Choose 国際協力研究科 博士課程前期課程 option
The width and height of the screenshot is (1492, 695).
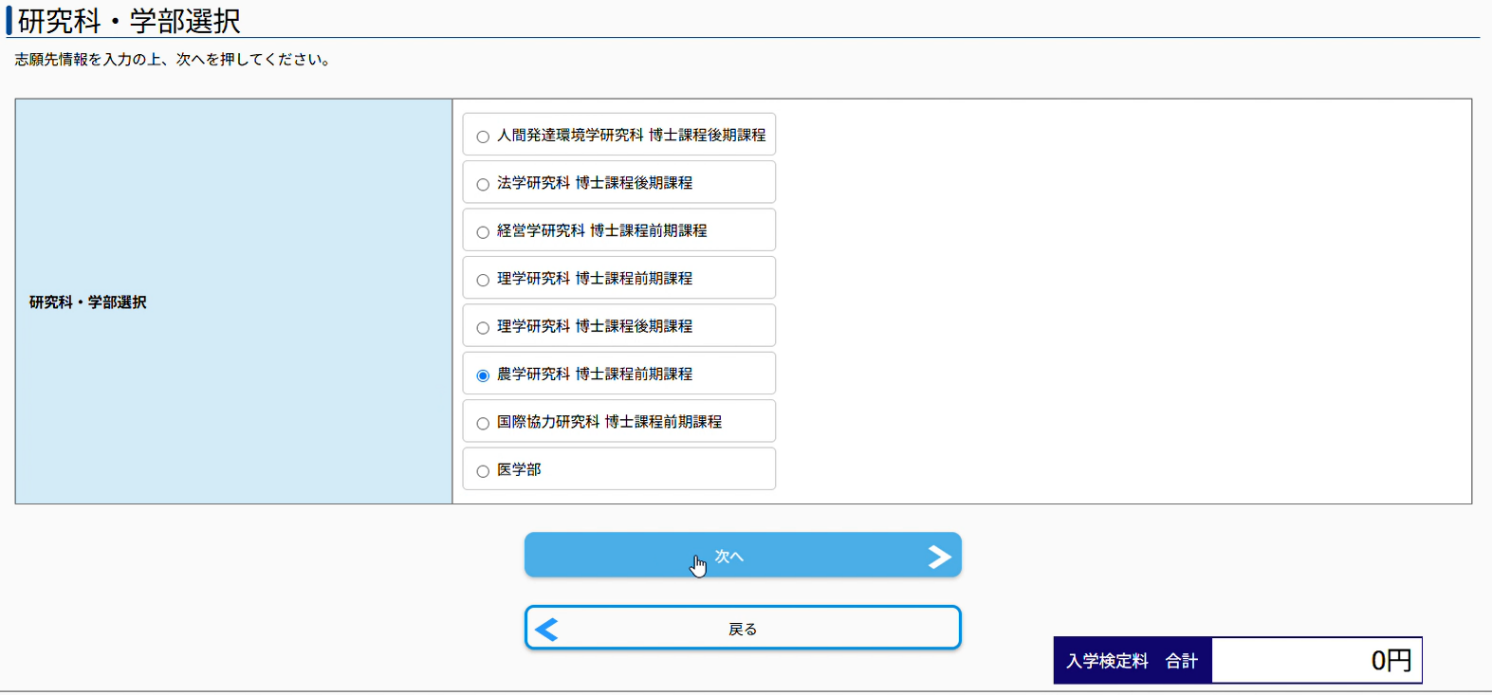tap(483, 424)
